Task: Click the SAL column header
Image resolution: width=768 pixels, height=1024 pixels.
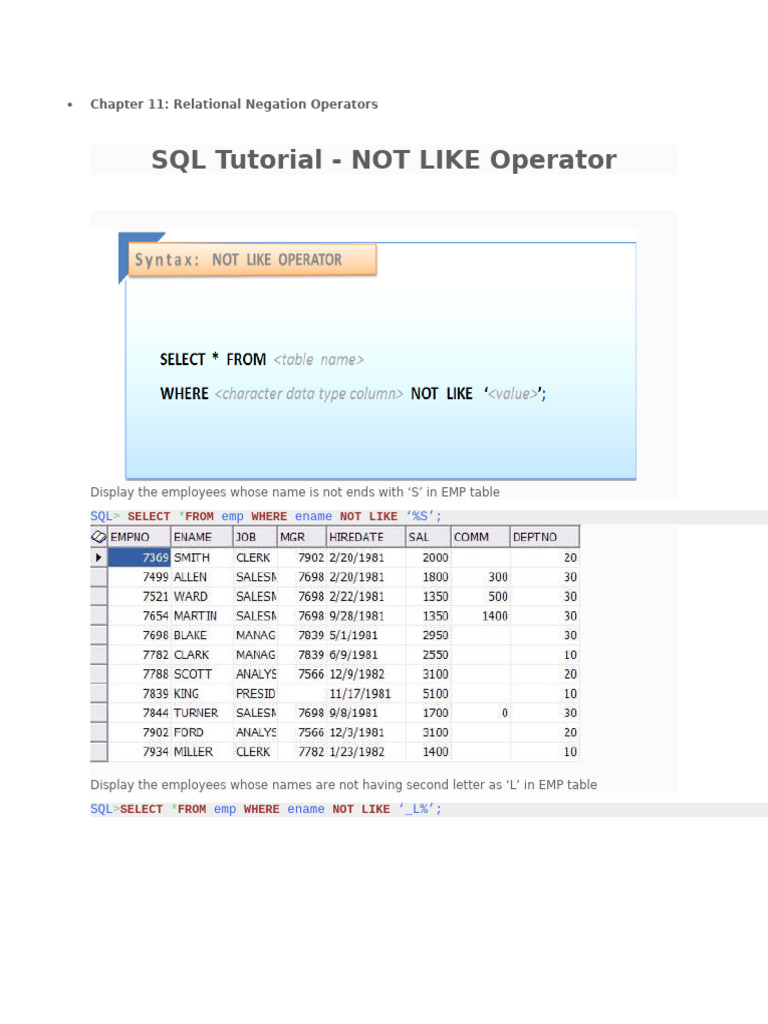Action: tap(428, 537)
